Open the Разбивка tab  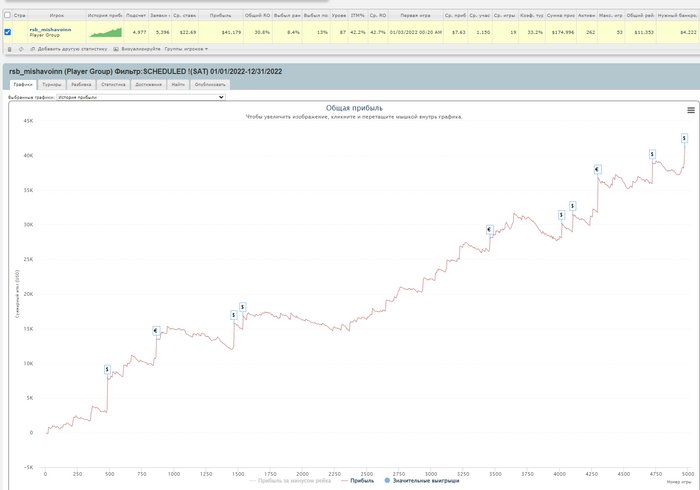[81, 84]
